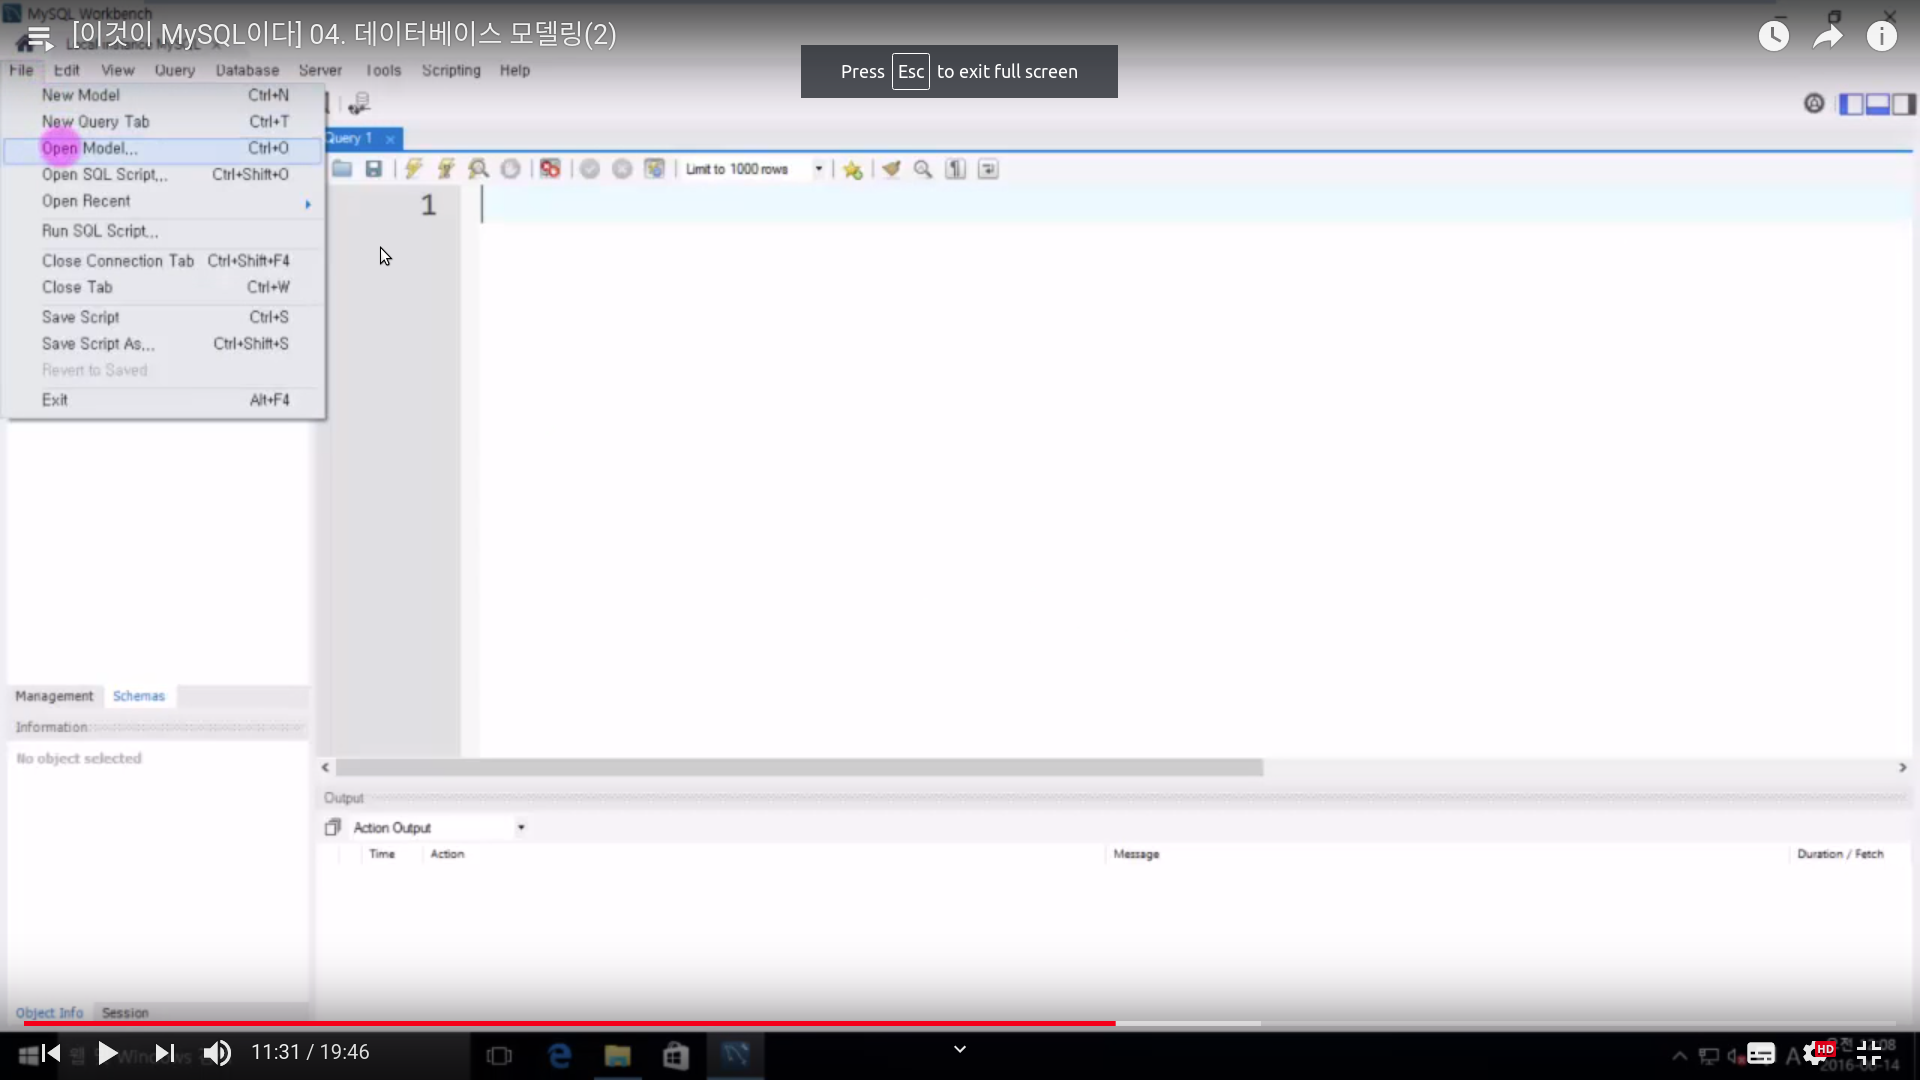The image size is (1920, 1080).
Task: Select New Query Tab menu entry
Action: (164, 121)
